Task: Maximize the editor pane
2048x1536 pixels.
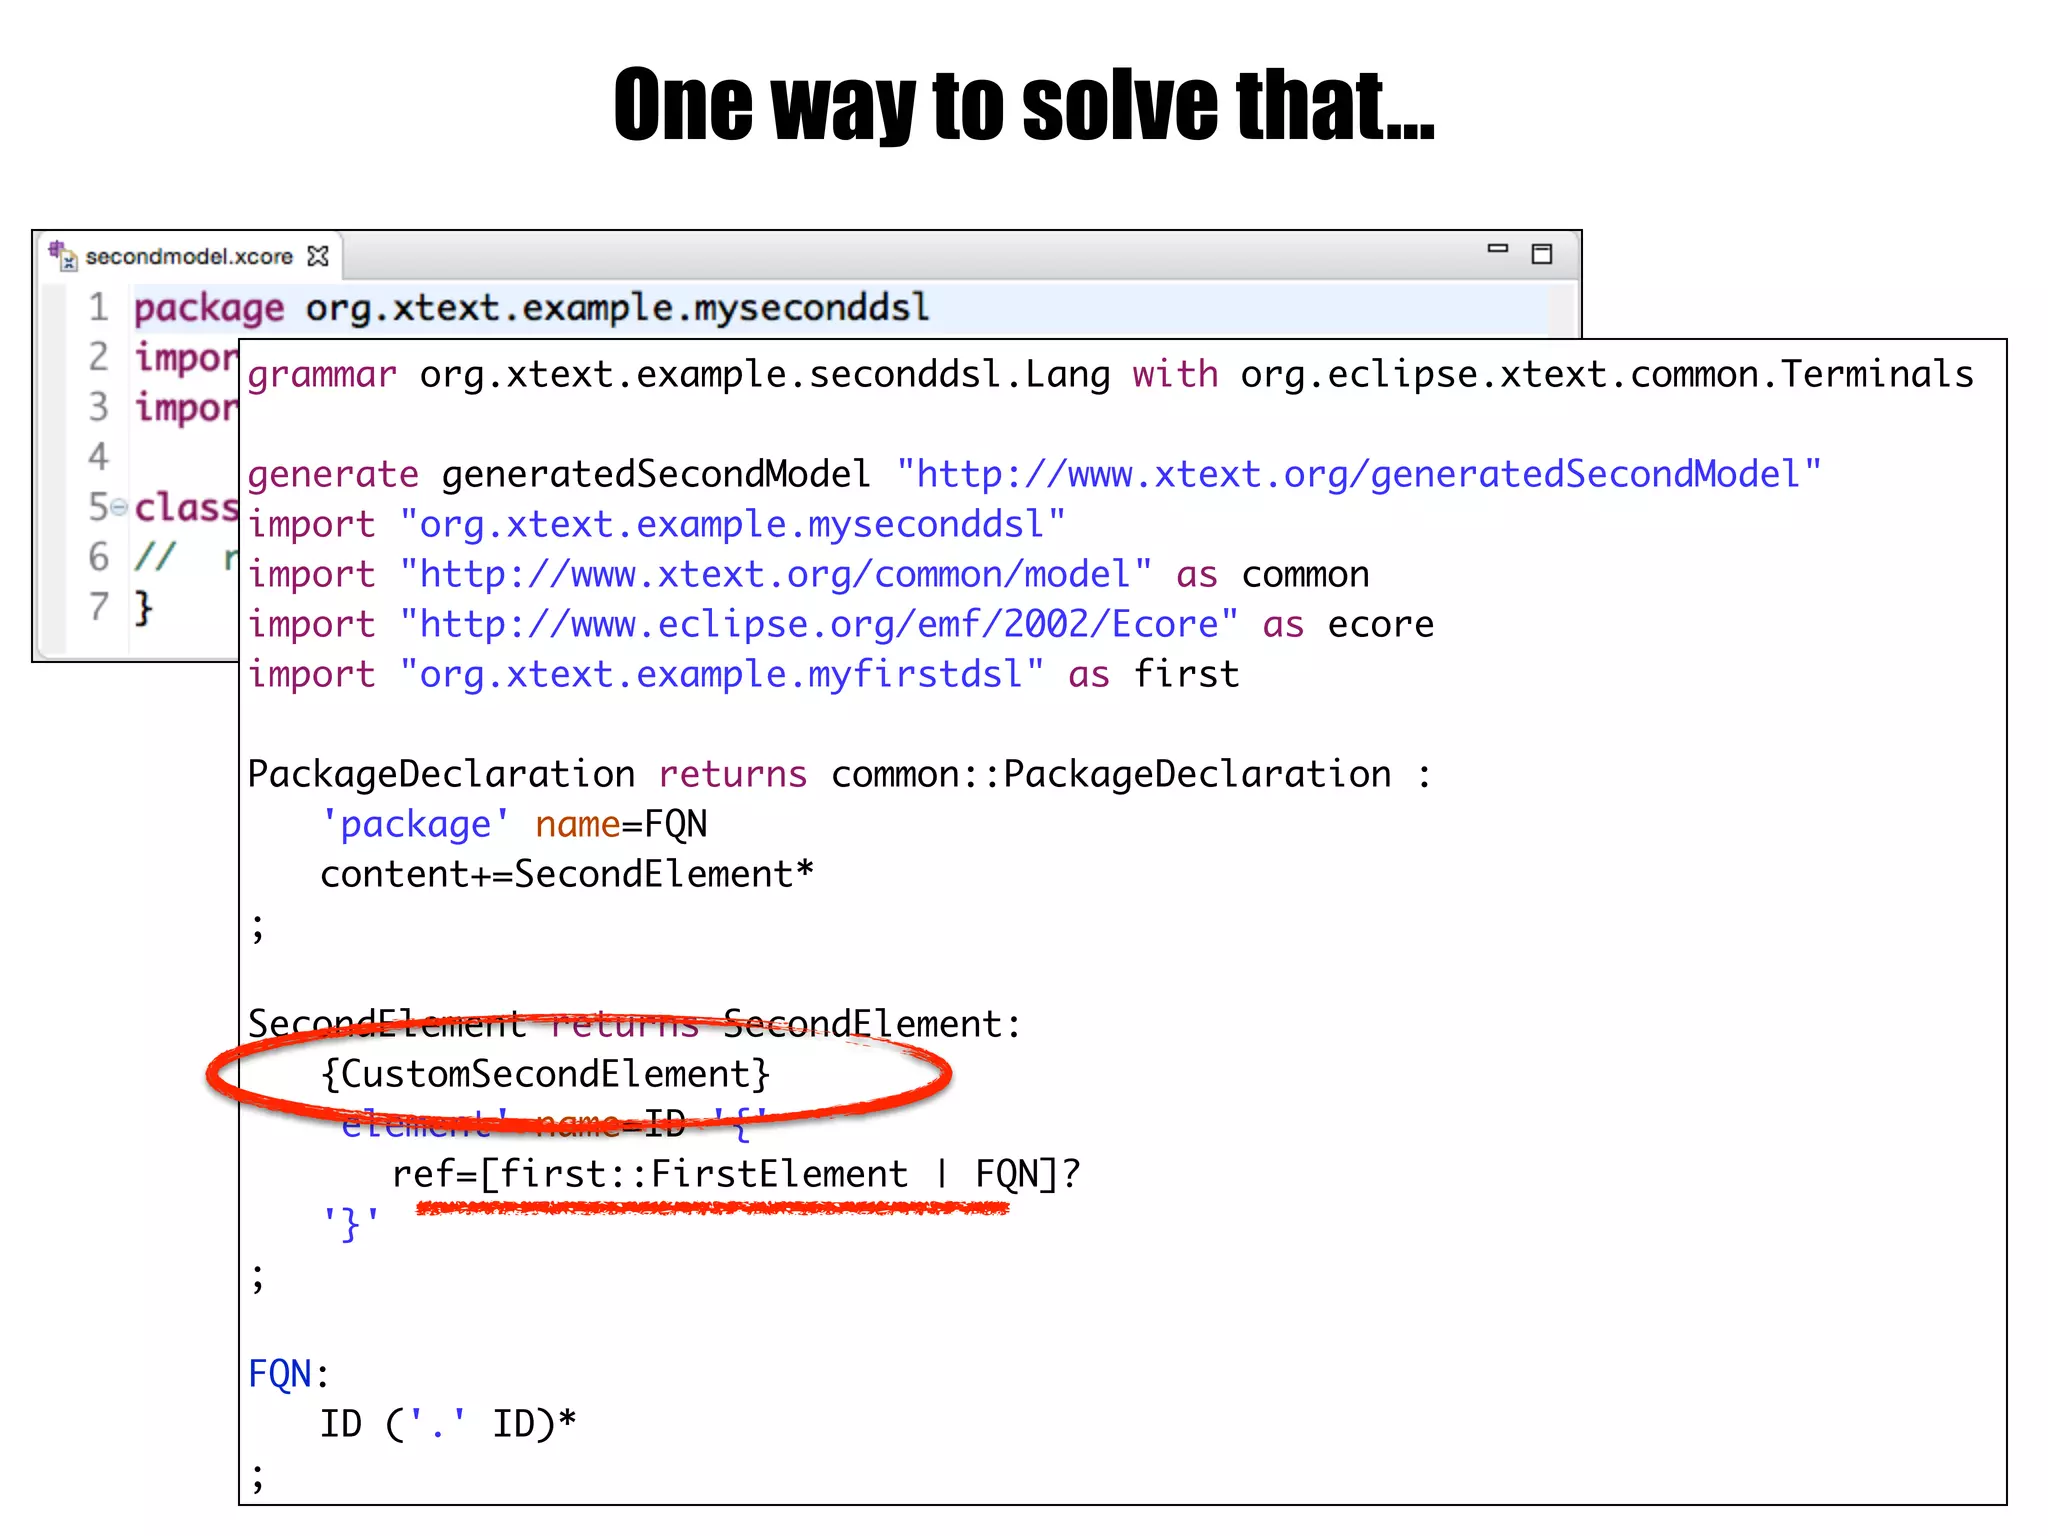Action: click(1542, 254)
